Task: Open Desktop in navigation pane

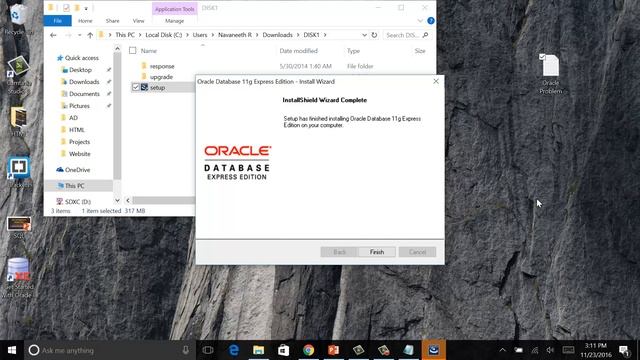Action: [80, 70]
